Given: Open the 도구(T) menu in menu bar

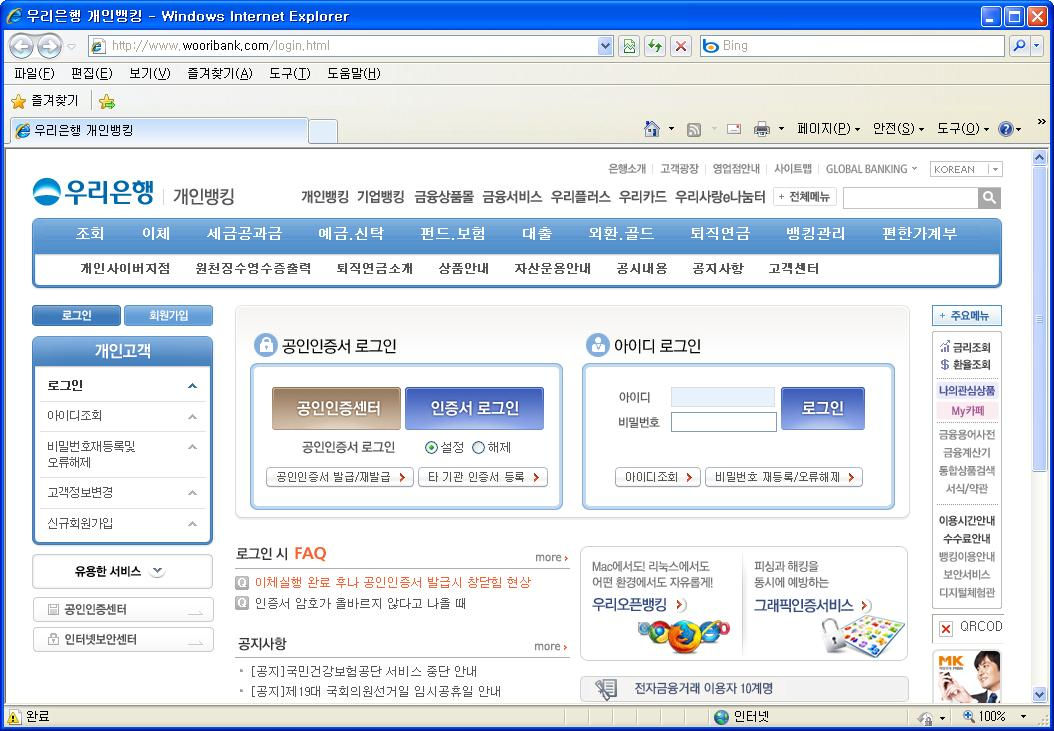Looking at the screenshot, I should click(x=290, y=73).
